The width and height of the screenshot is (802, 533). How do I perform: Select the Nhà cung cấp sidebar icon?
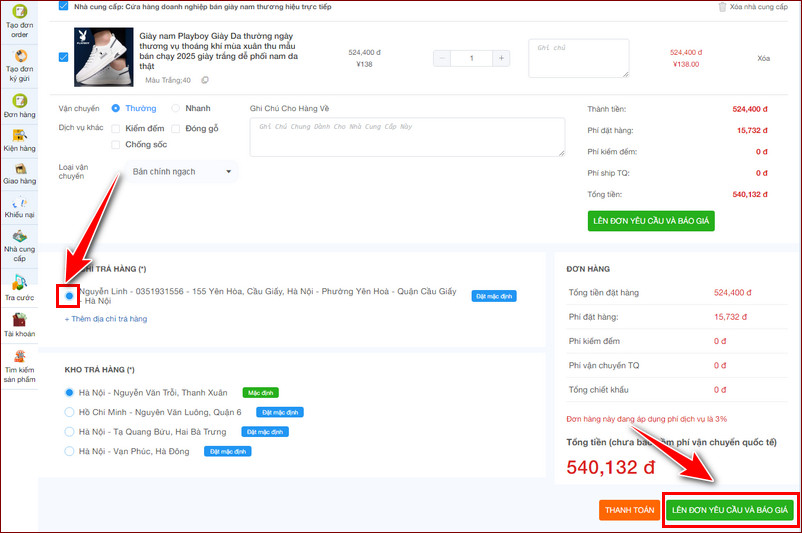[x=19, y=240]
